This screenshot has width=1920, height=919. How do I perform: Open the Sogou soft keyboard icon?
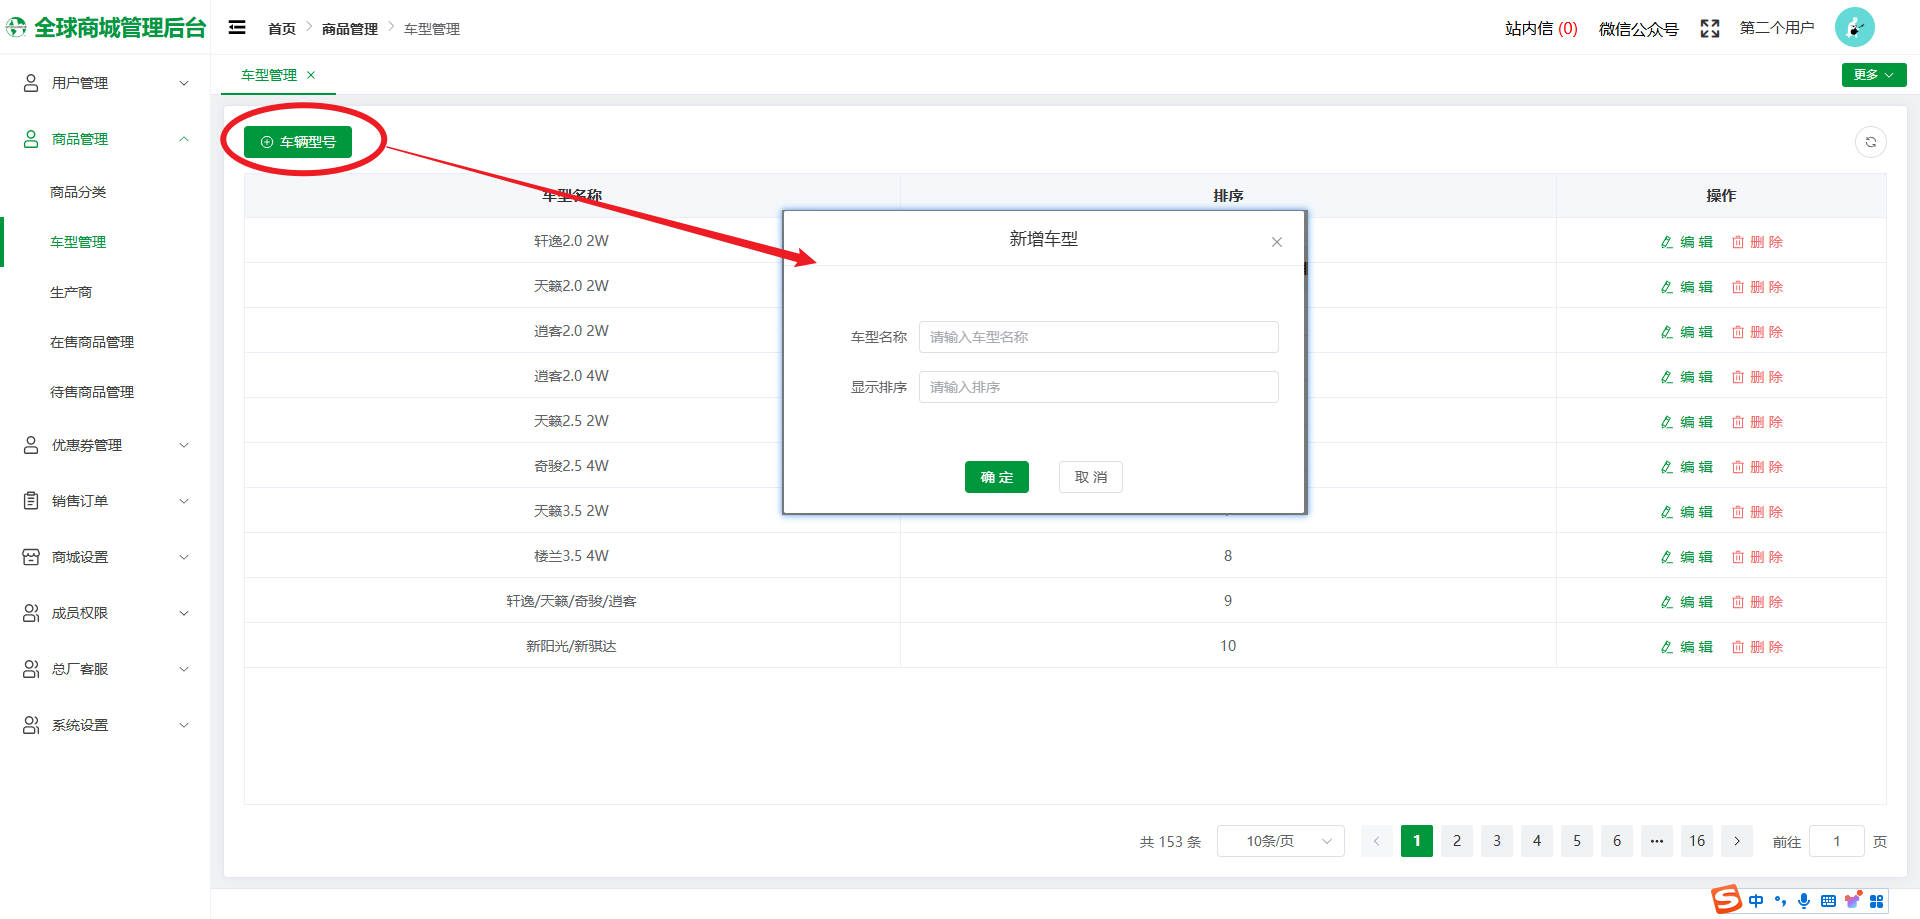[1828, 901]
